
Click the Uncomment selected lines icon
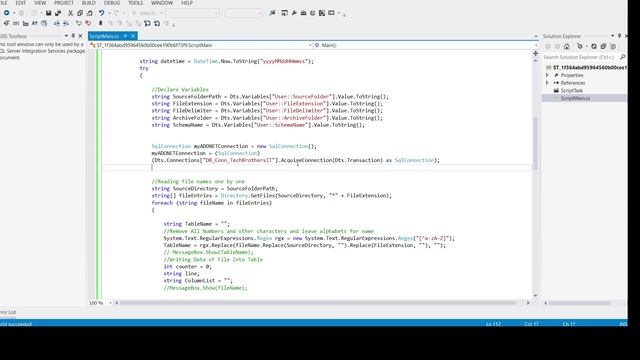tap(88, 23)
